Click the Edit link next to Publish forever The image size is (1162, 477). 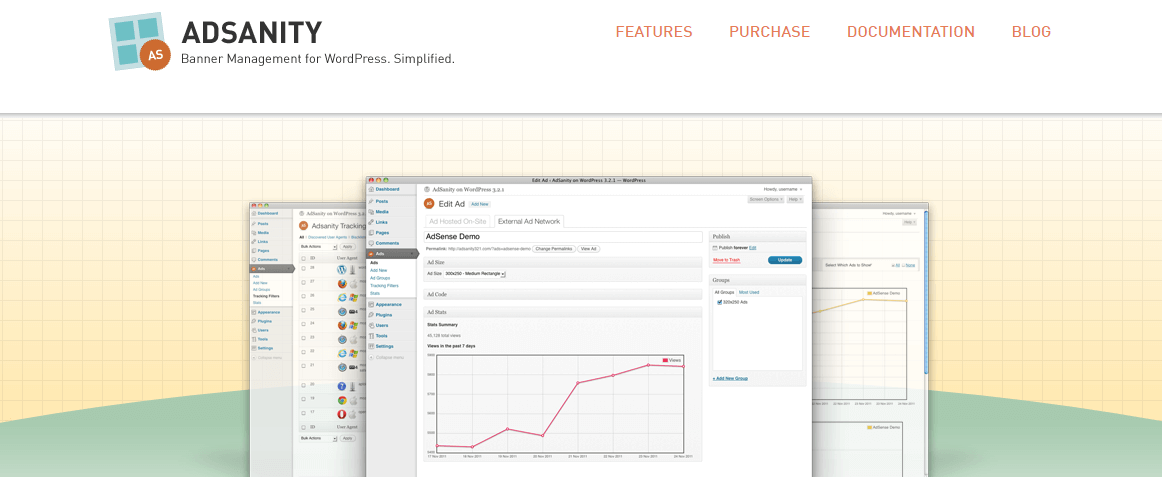pyautogui.click(x=752, y=247)
